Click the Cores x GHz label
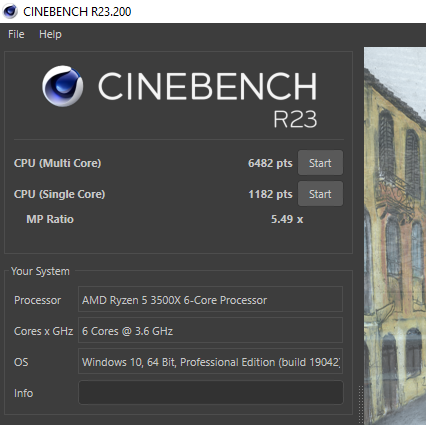 (43, 331)
